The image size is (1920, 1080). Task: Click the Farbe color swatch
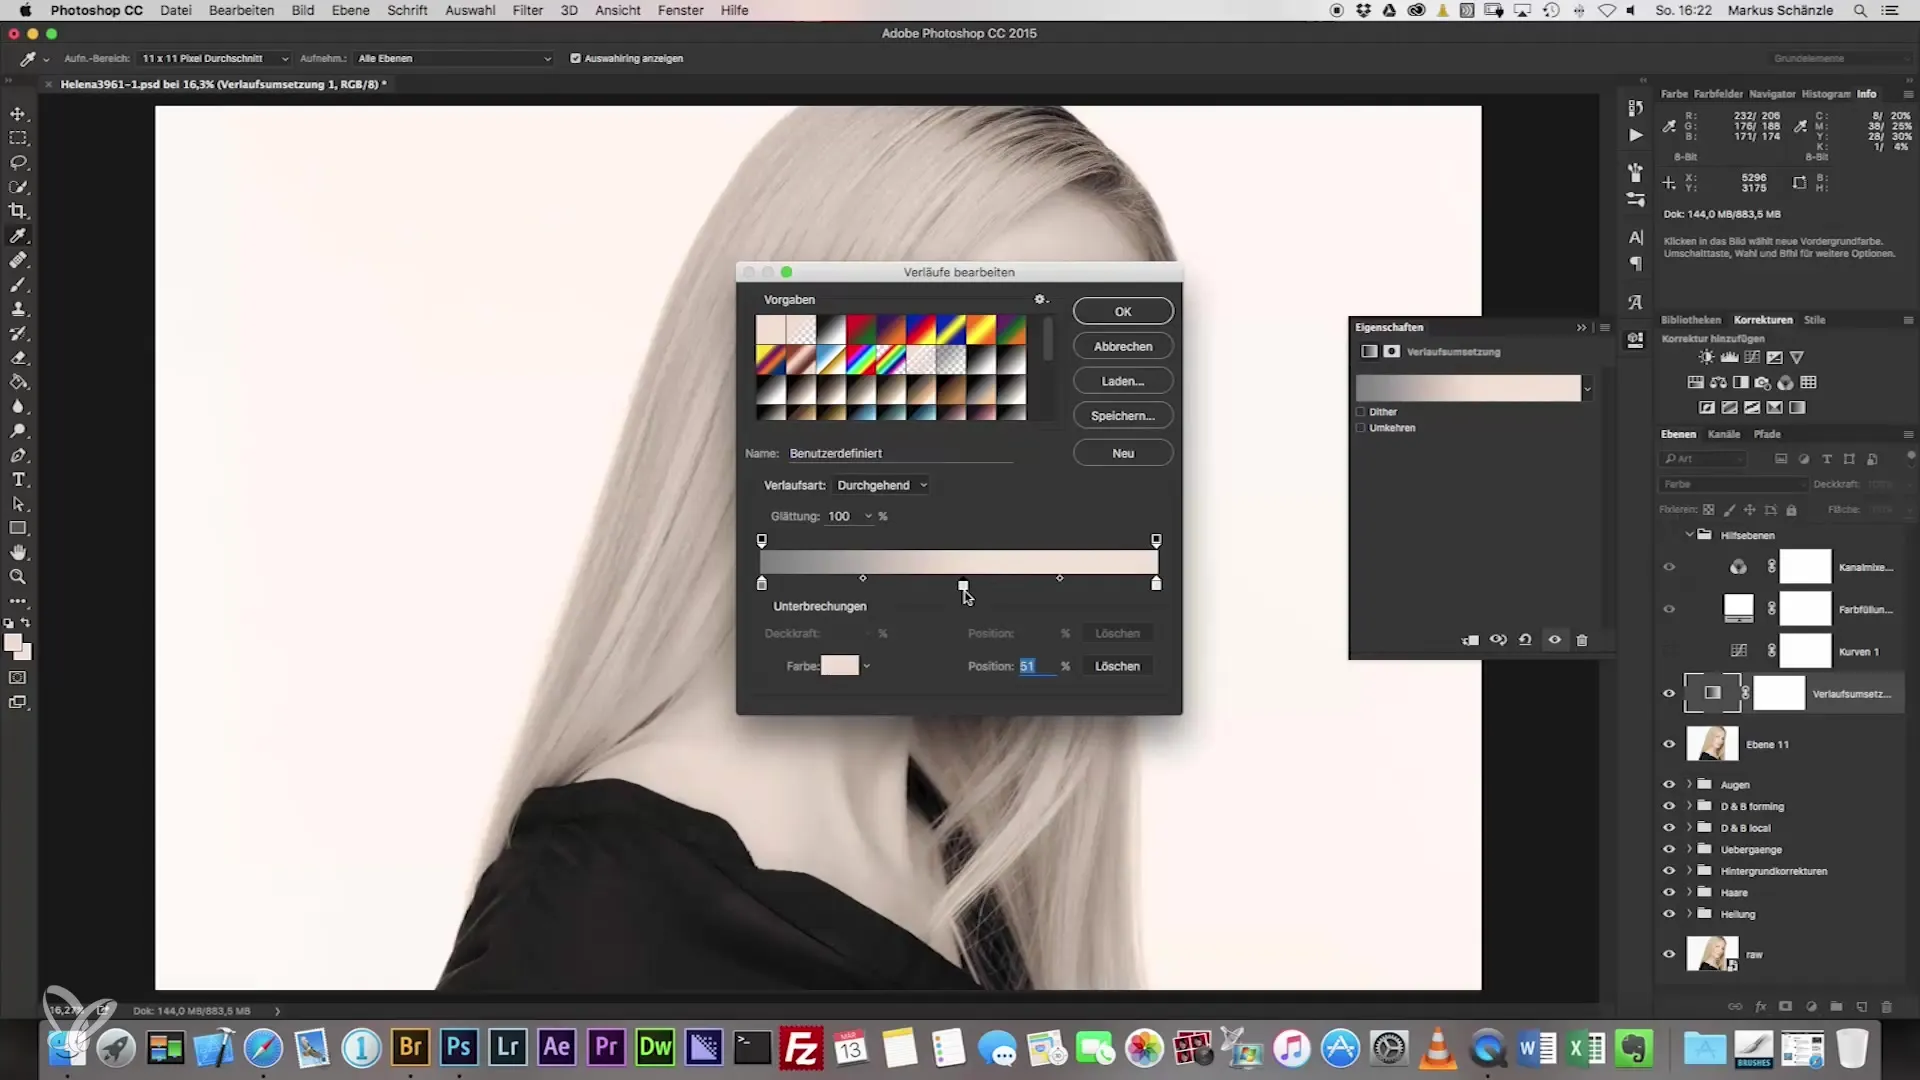point(839,666)
